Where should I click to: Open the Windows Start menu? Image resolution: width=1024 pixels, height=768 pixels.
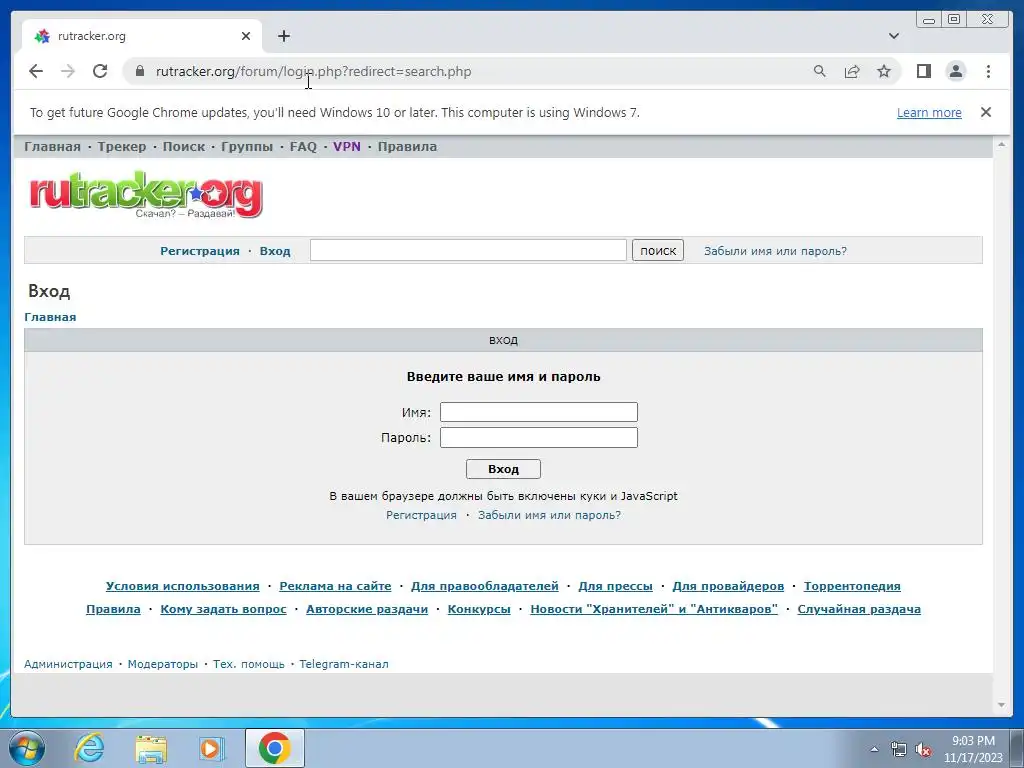coord(26,748)
